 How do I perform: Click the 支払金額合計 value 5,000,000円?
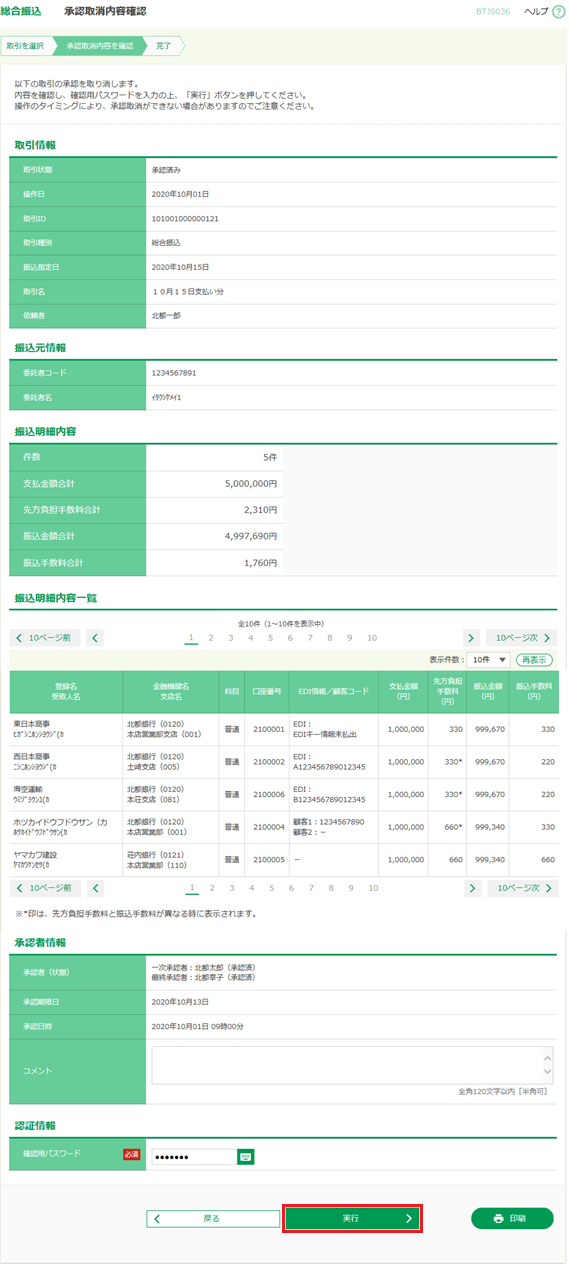(251, 483)
